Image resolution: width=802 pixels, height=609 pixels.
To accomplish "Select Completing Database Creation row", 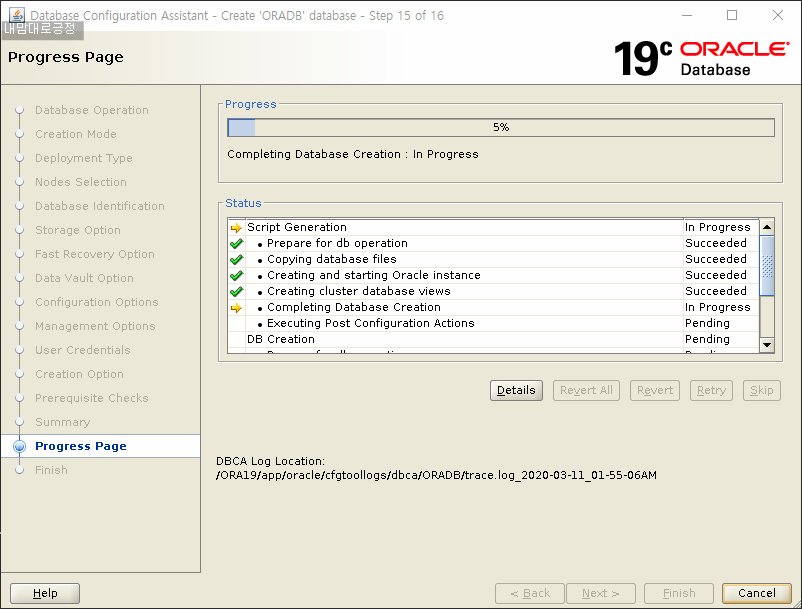I will [x=493, y=307].
